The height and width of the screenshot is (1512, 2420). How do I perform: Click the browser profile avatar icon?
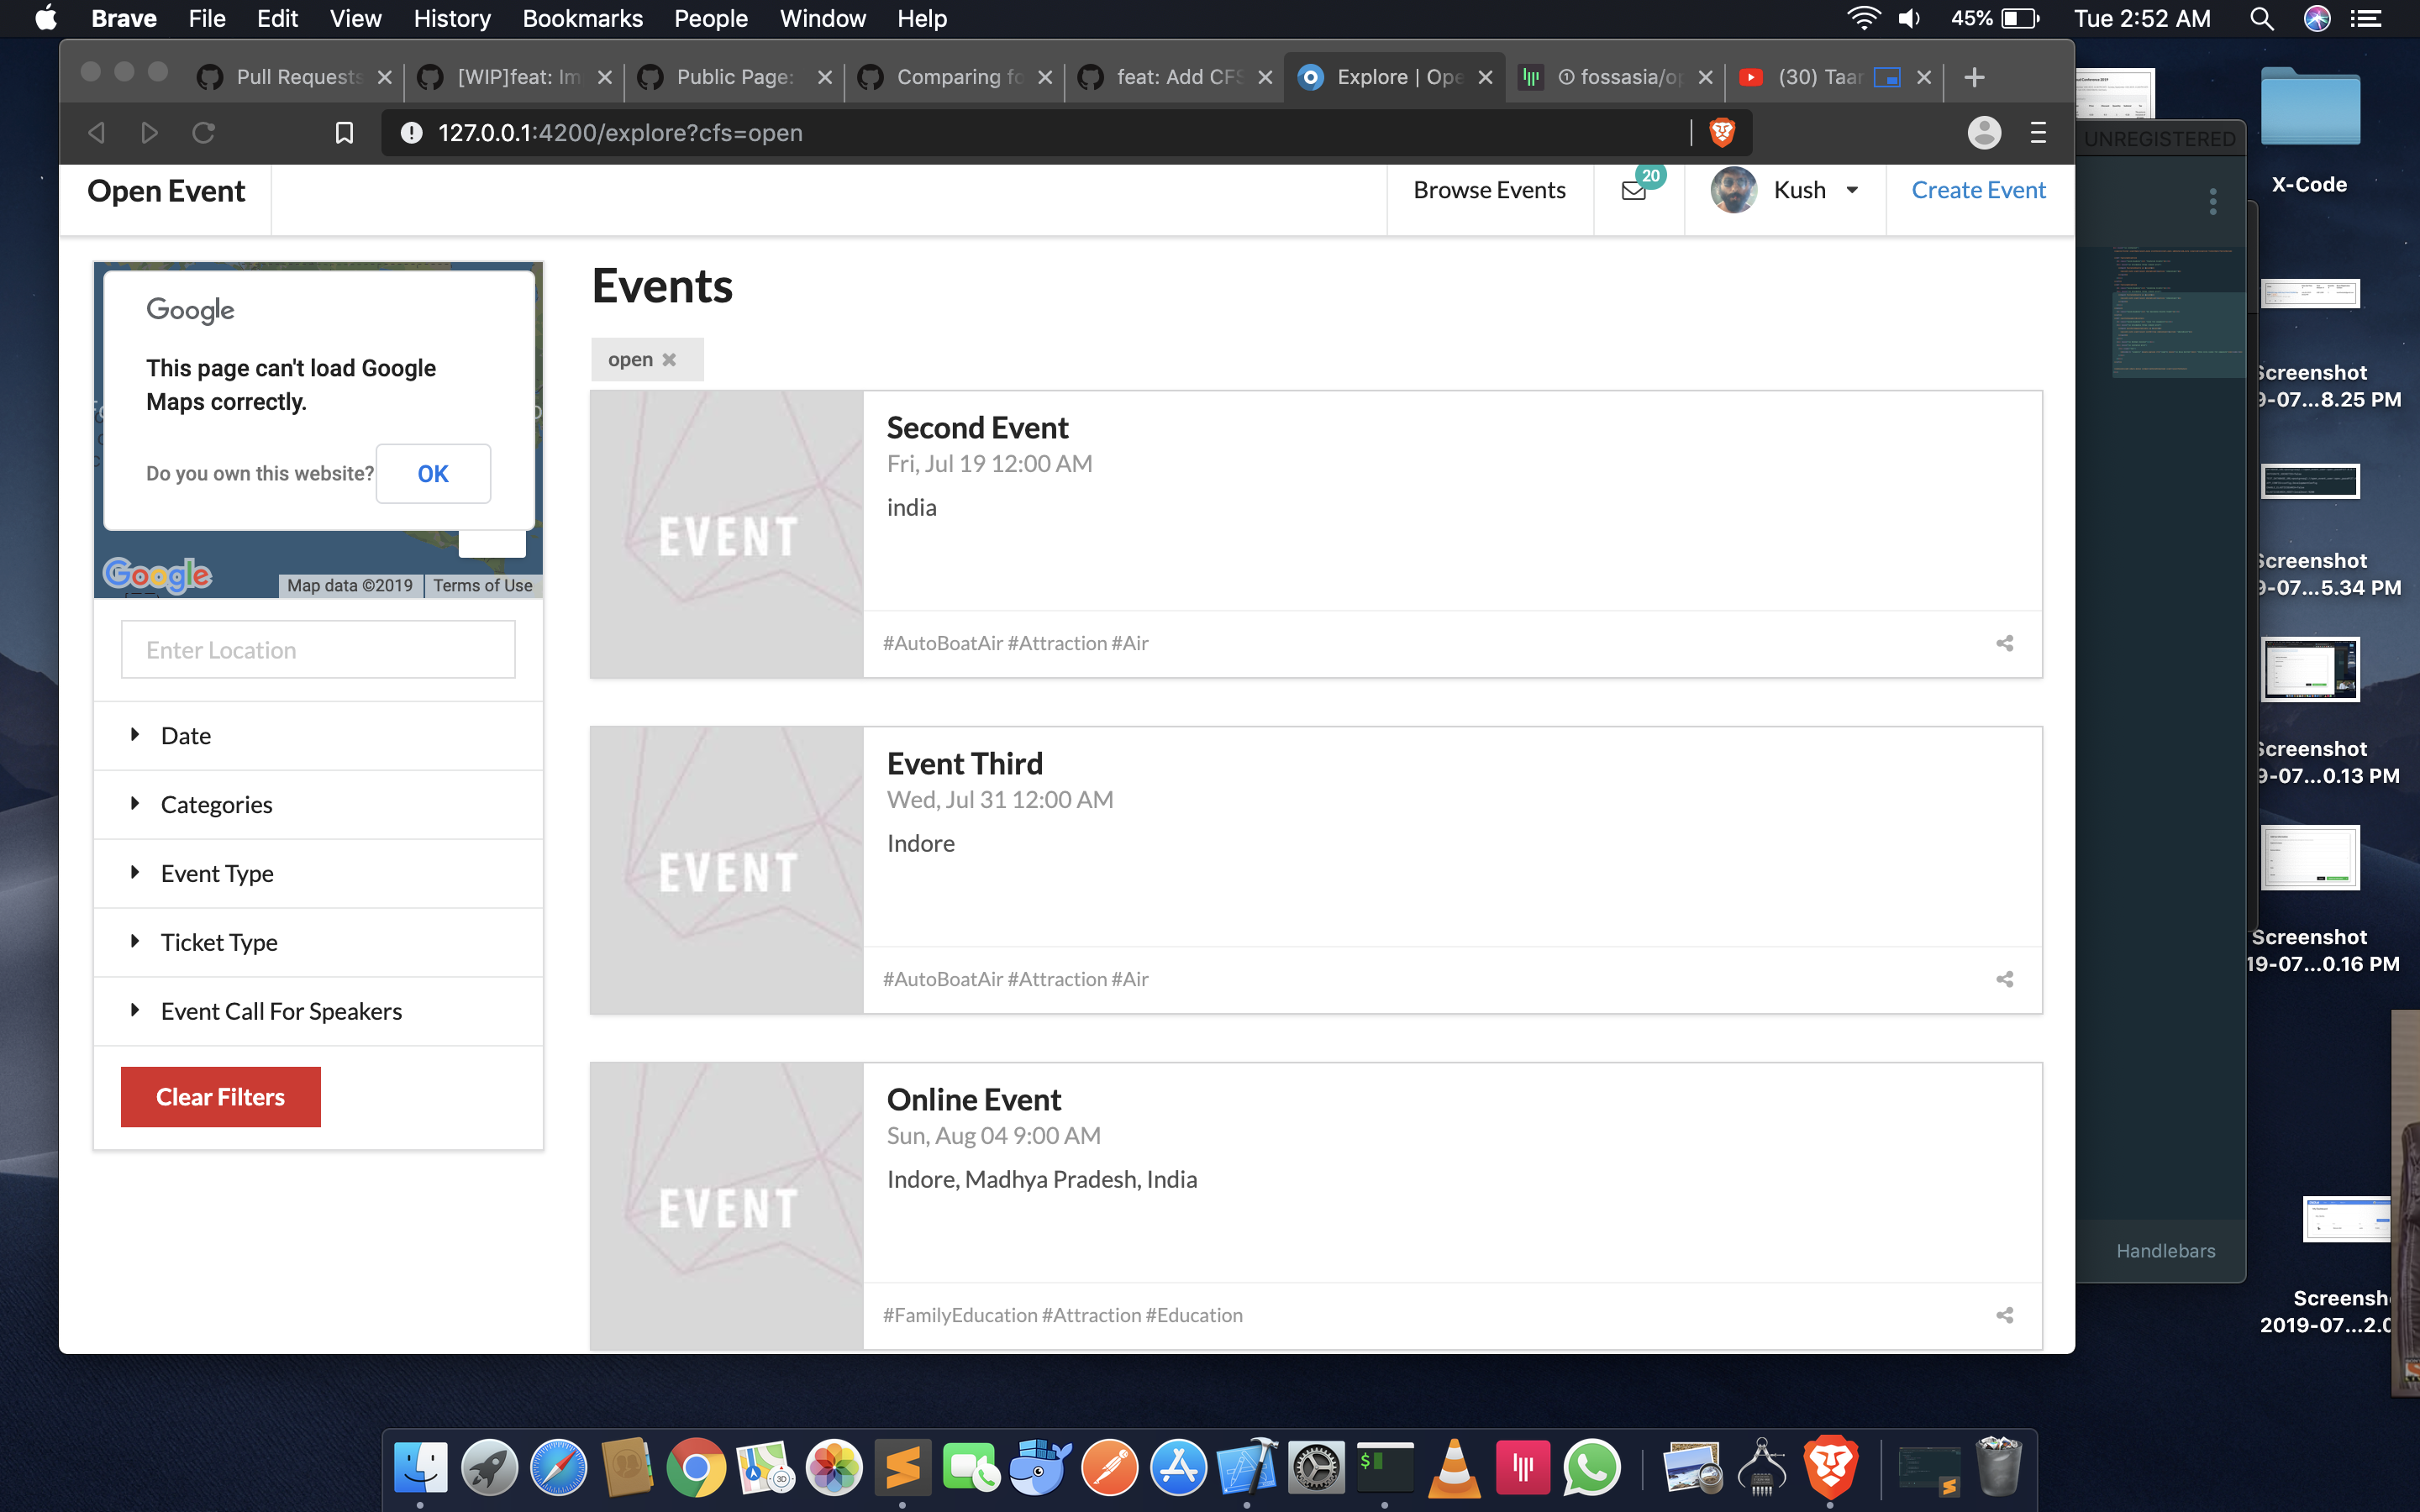1984,133
